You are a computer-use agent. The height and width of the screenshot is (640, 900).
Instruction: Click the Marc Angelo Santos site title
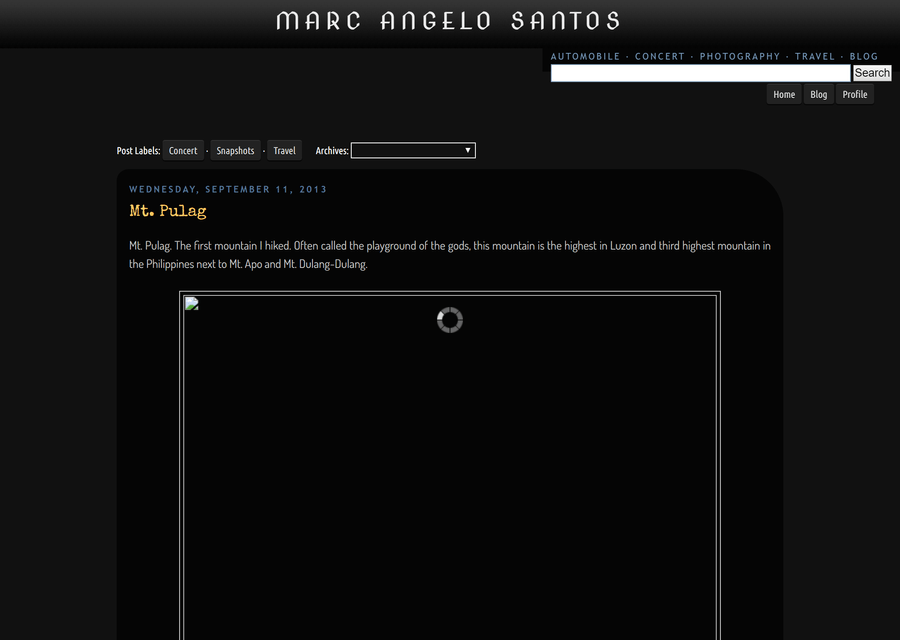coord(449,21)
